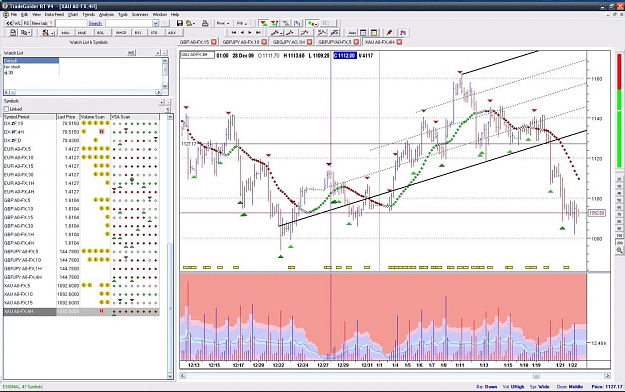Jump to first bar playback icon
The width and height of the screenshot is (625, 392).
(234, 33)
